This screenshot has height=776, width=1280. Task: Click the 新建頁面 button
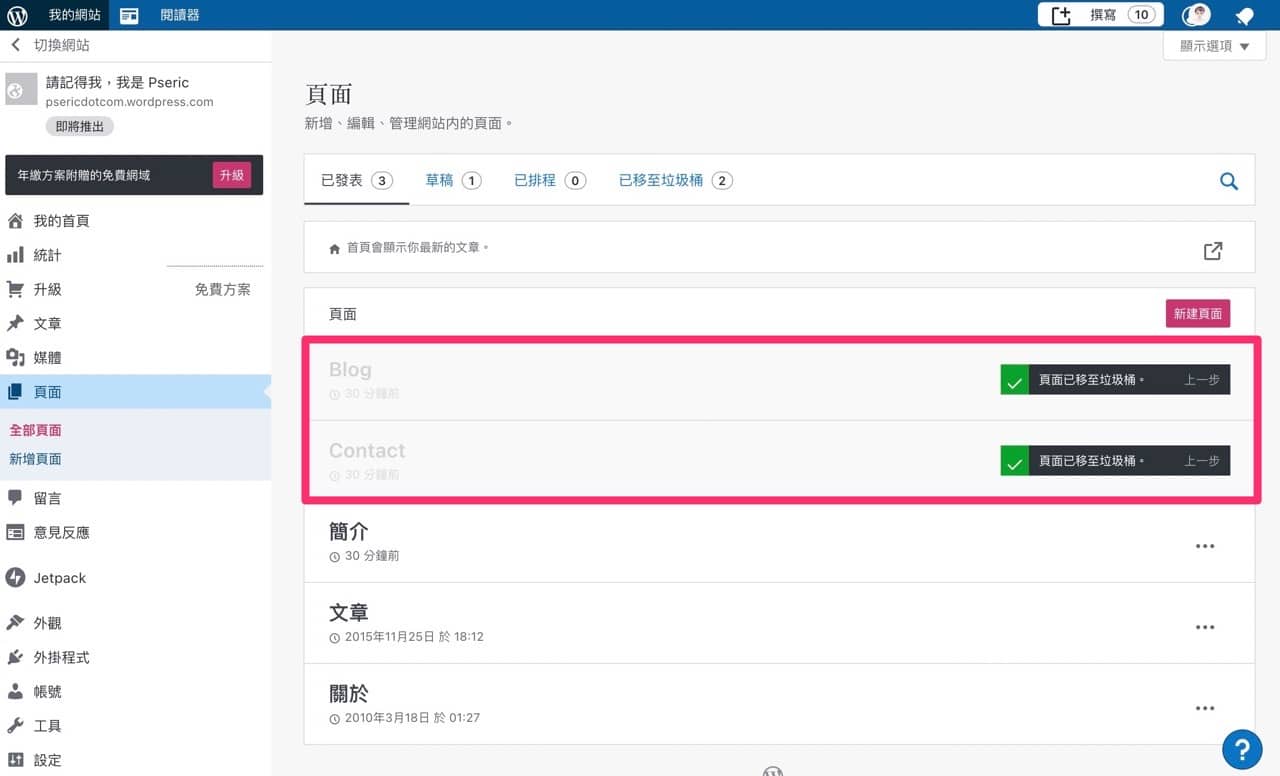[x=1198, y=313]
